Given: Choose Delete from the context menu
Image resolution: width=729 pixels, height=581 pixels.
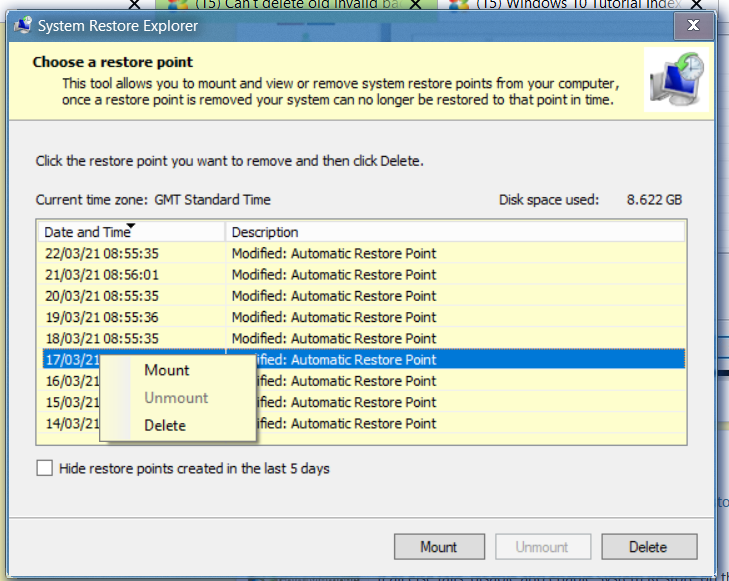Looking at the screenshot, I should [x=165, y=425].
